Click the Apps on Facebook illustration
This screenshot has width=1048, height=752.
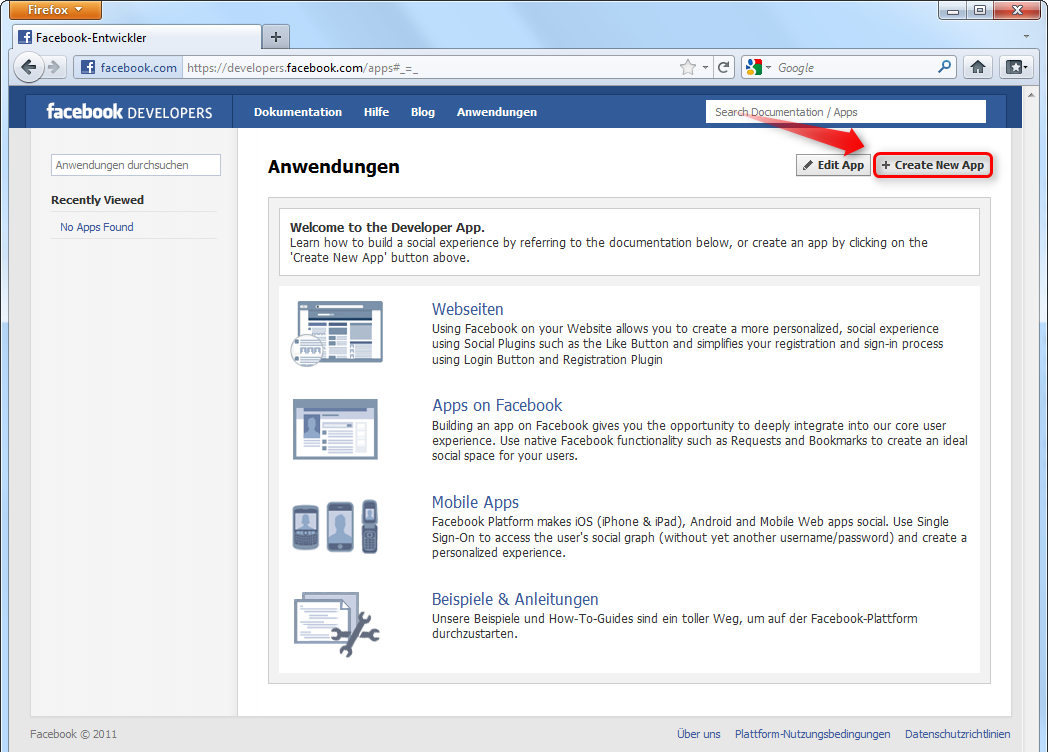coord(336,429)
